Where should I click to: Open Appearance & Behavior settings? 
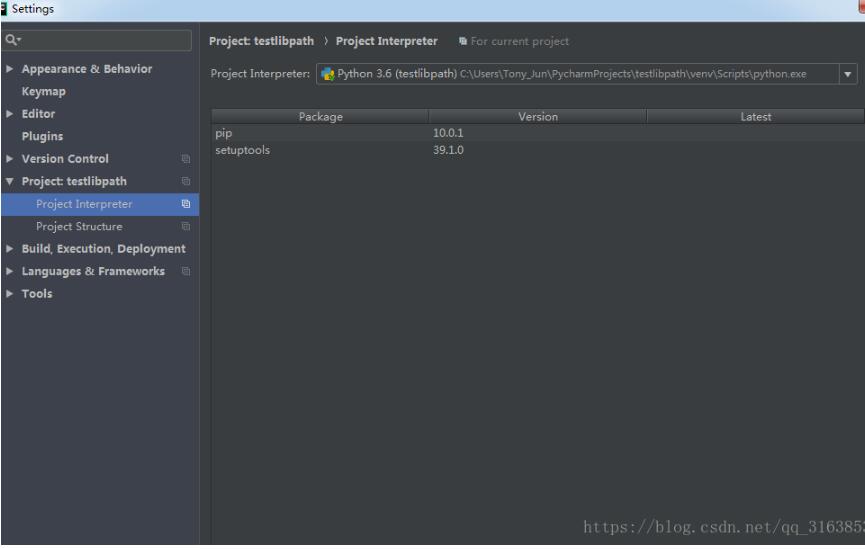[87, 69]
